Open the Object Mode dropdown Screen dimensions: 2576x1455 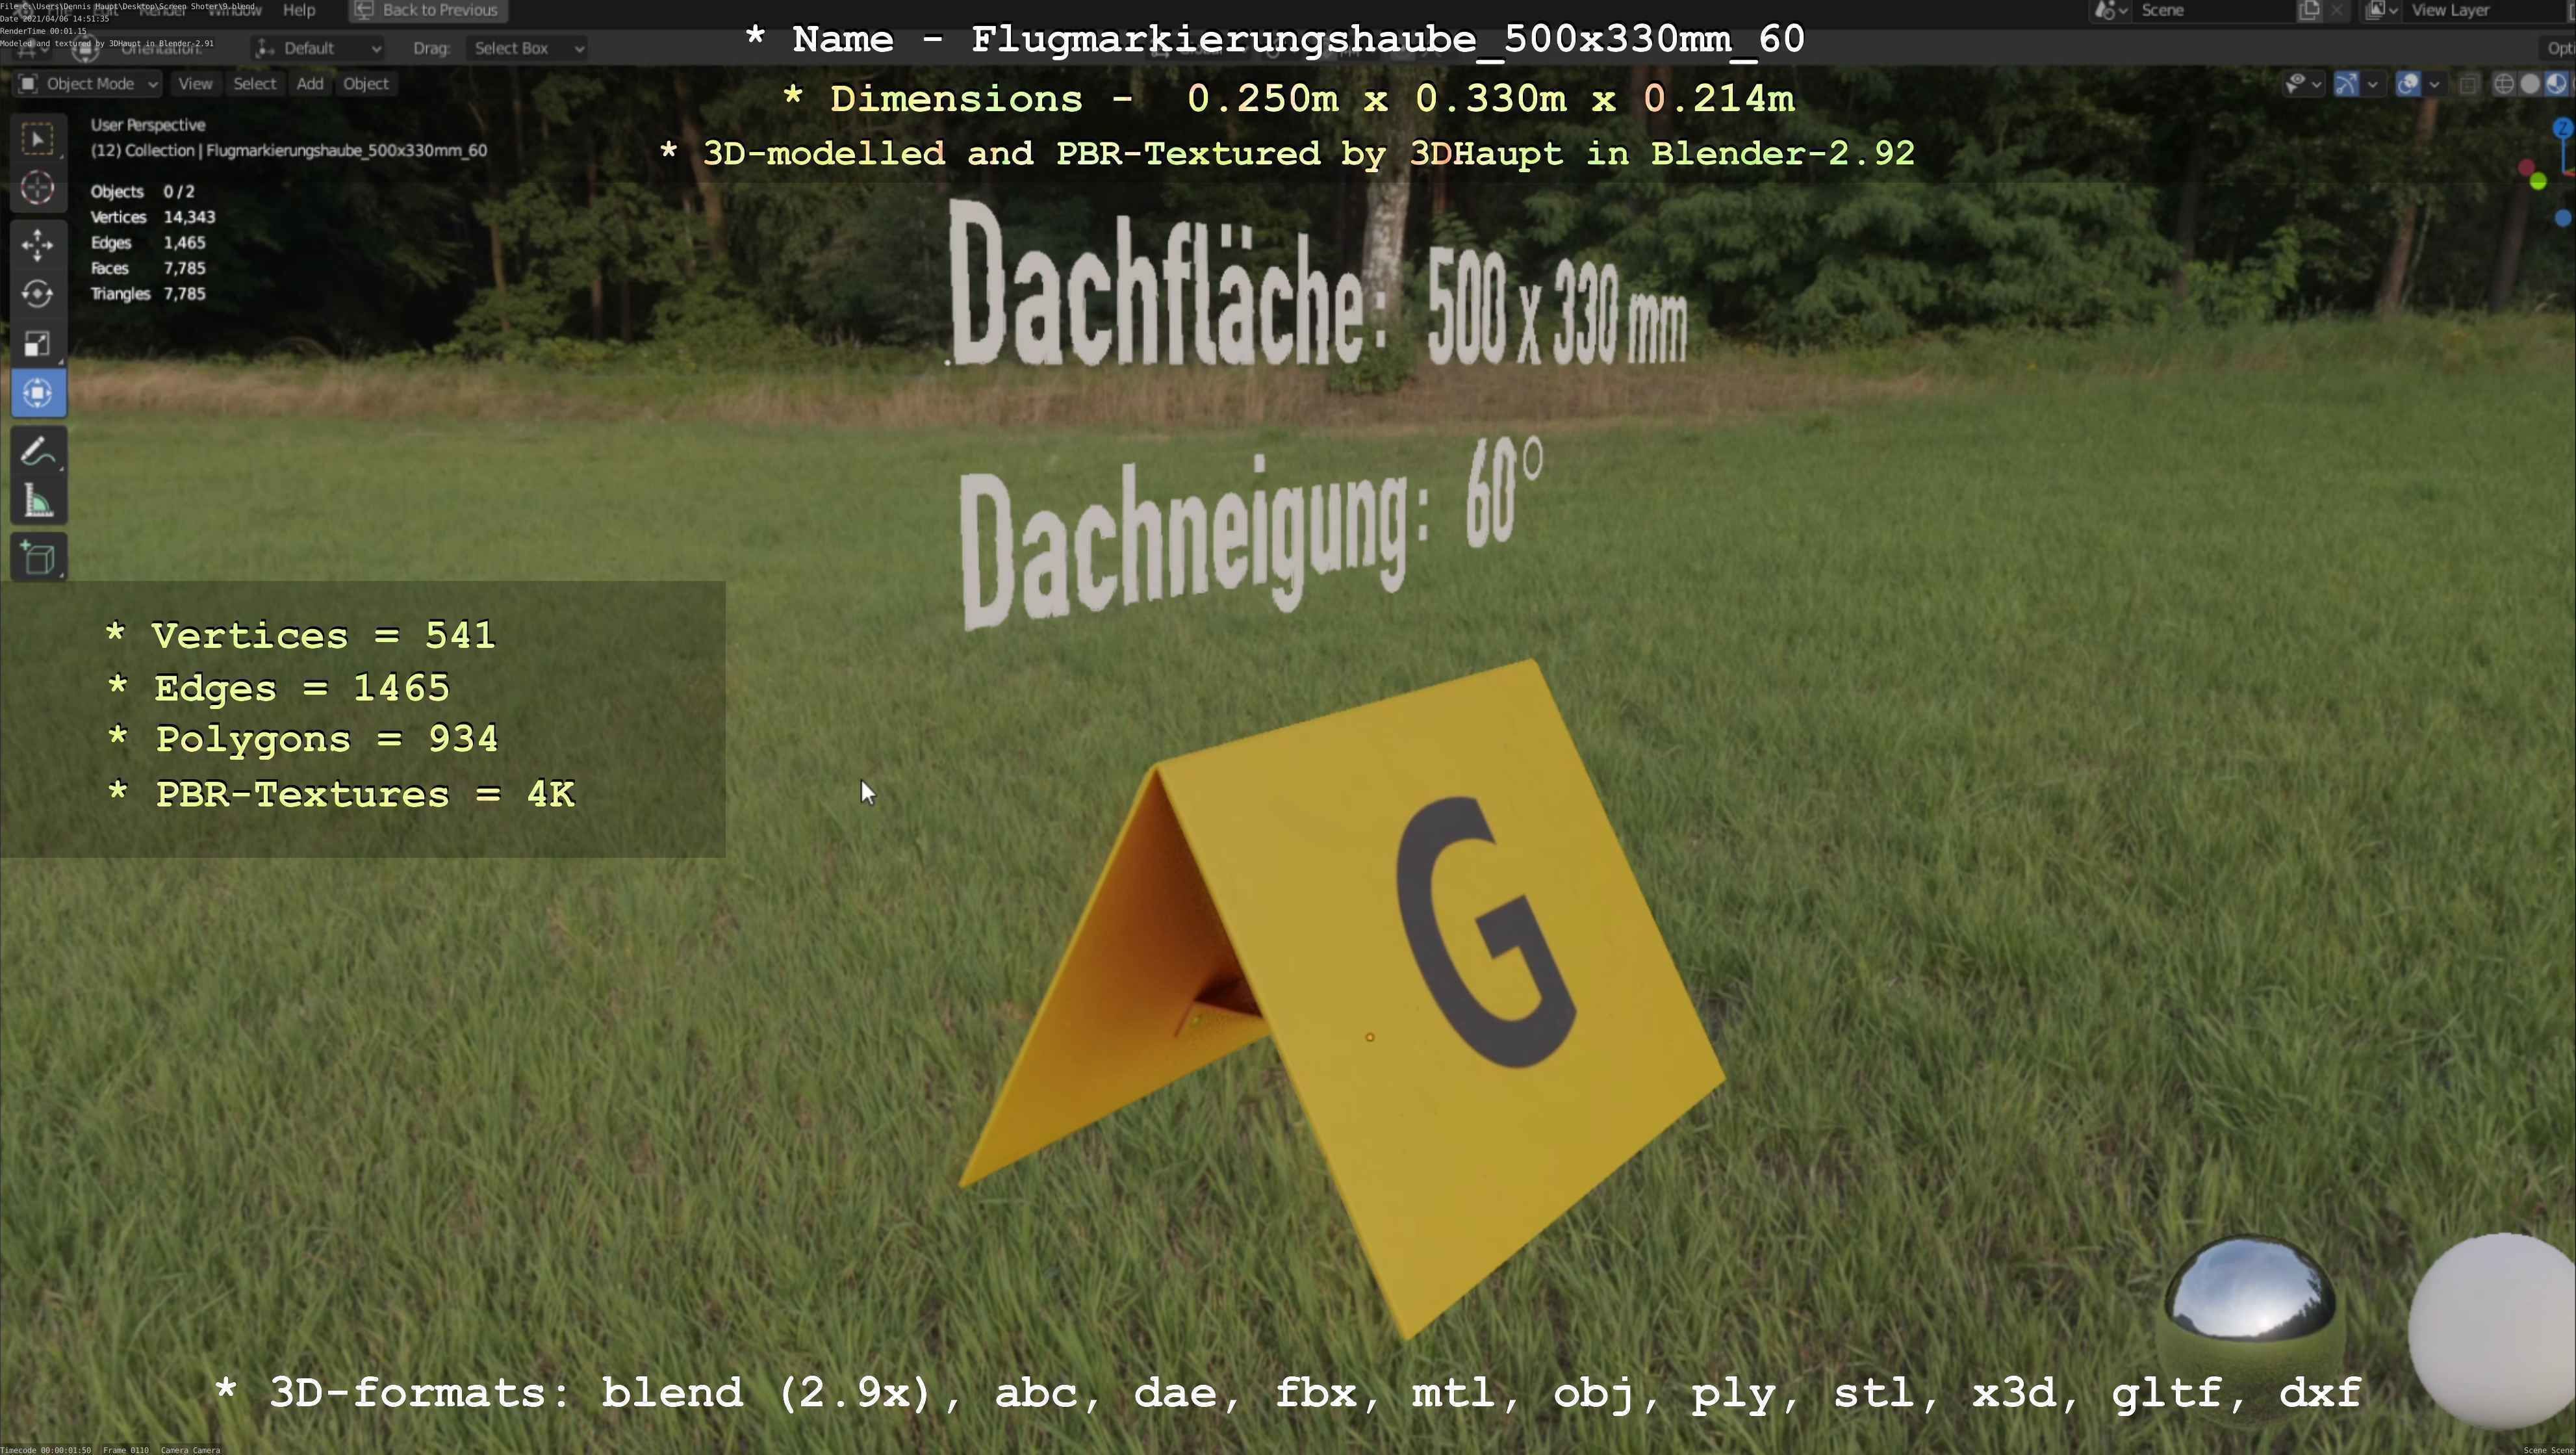click(88, 84)
